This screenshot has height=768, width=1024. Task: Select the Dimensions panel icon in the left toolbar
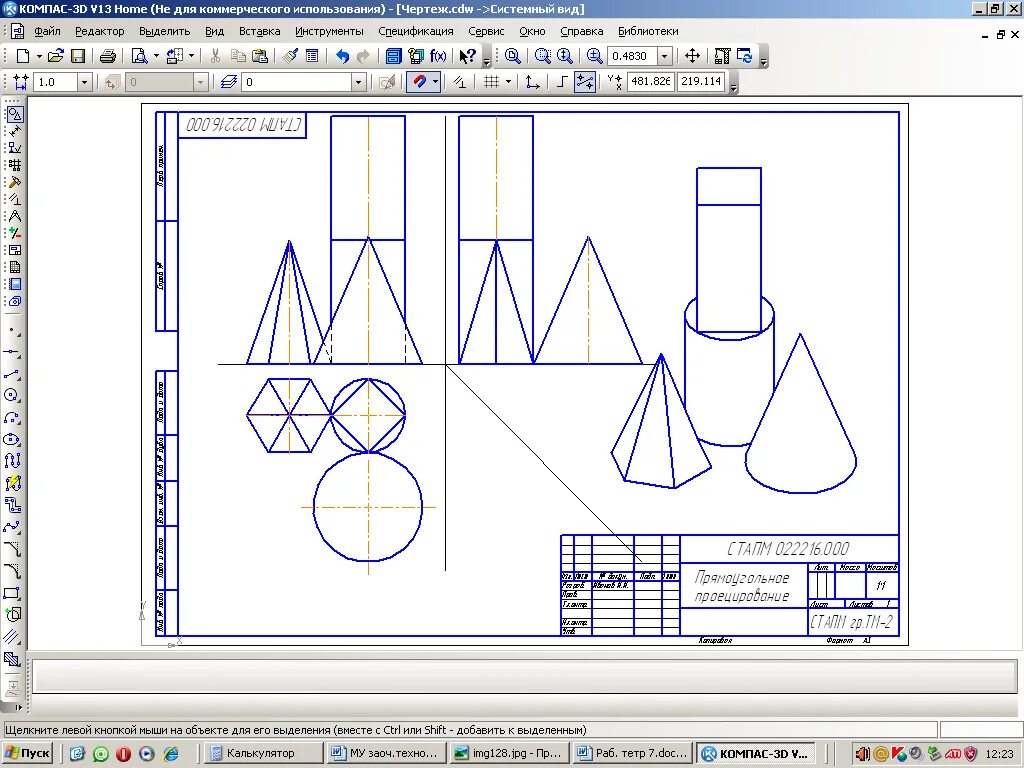point(14,131)
